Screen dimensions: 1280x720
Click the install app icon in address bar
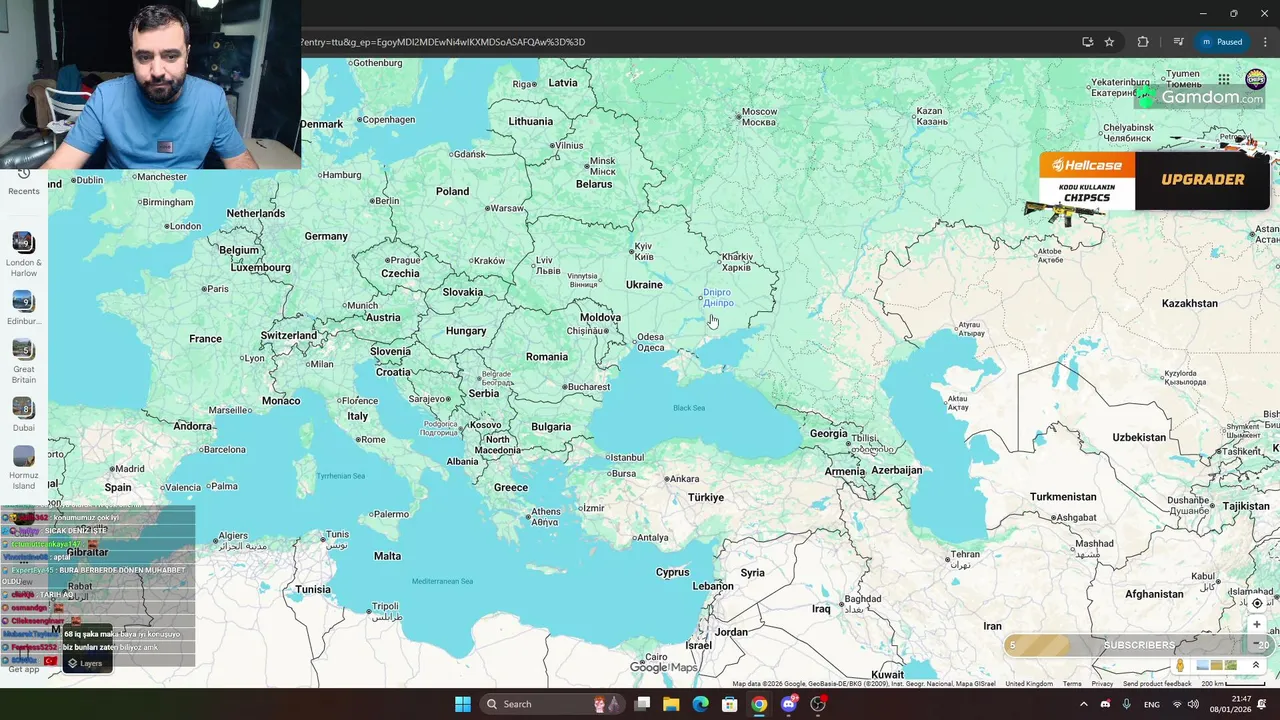[x=1087, y=42]
